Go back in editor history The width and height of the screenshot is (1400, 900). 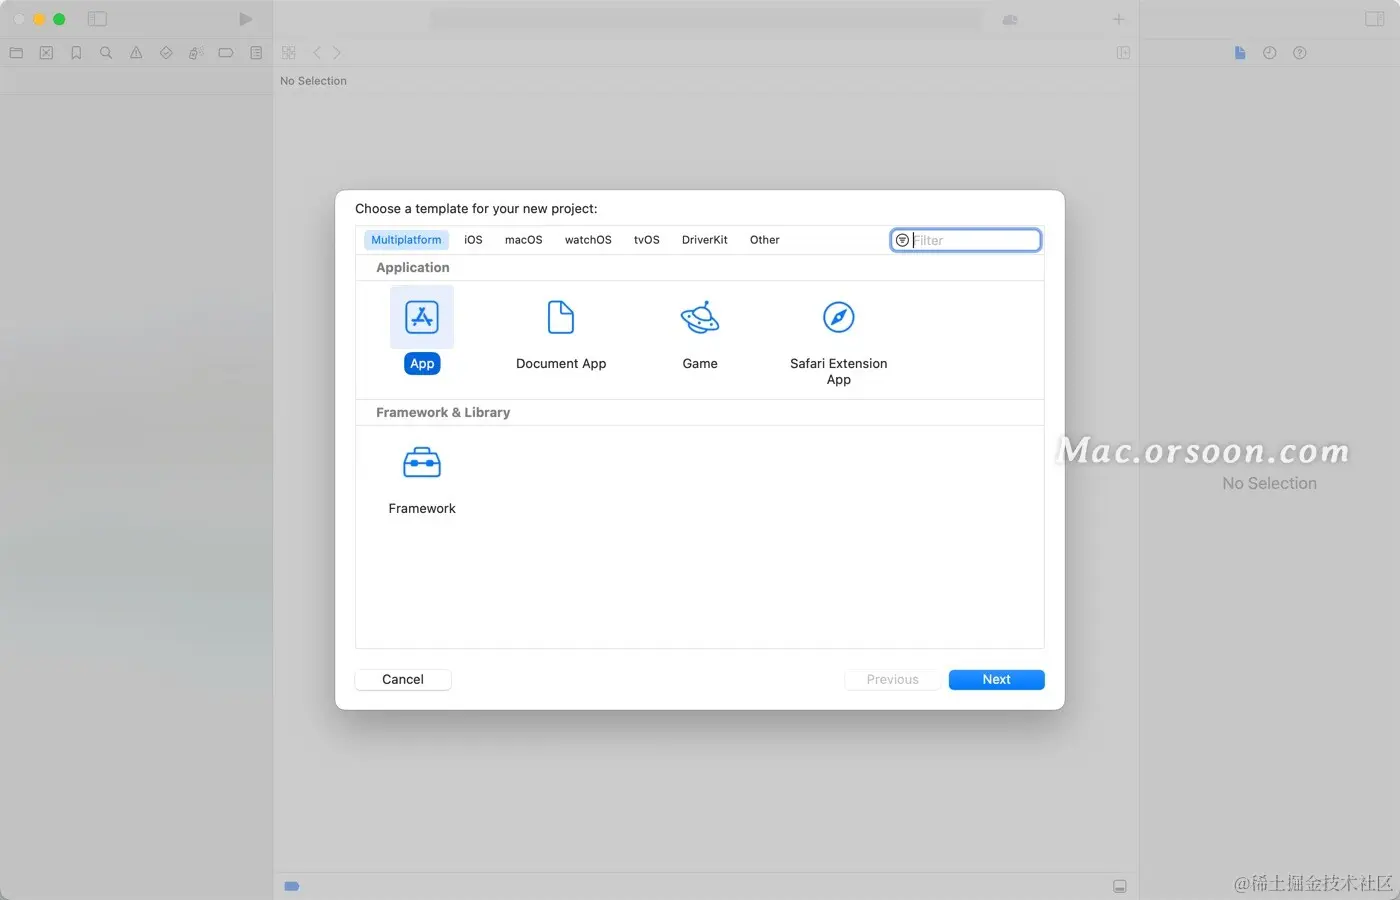coord(317,53)
